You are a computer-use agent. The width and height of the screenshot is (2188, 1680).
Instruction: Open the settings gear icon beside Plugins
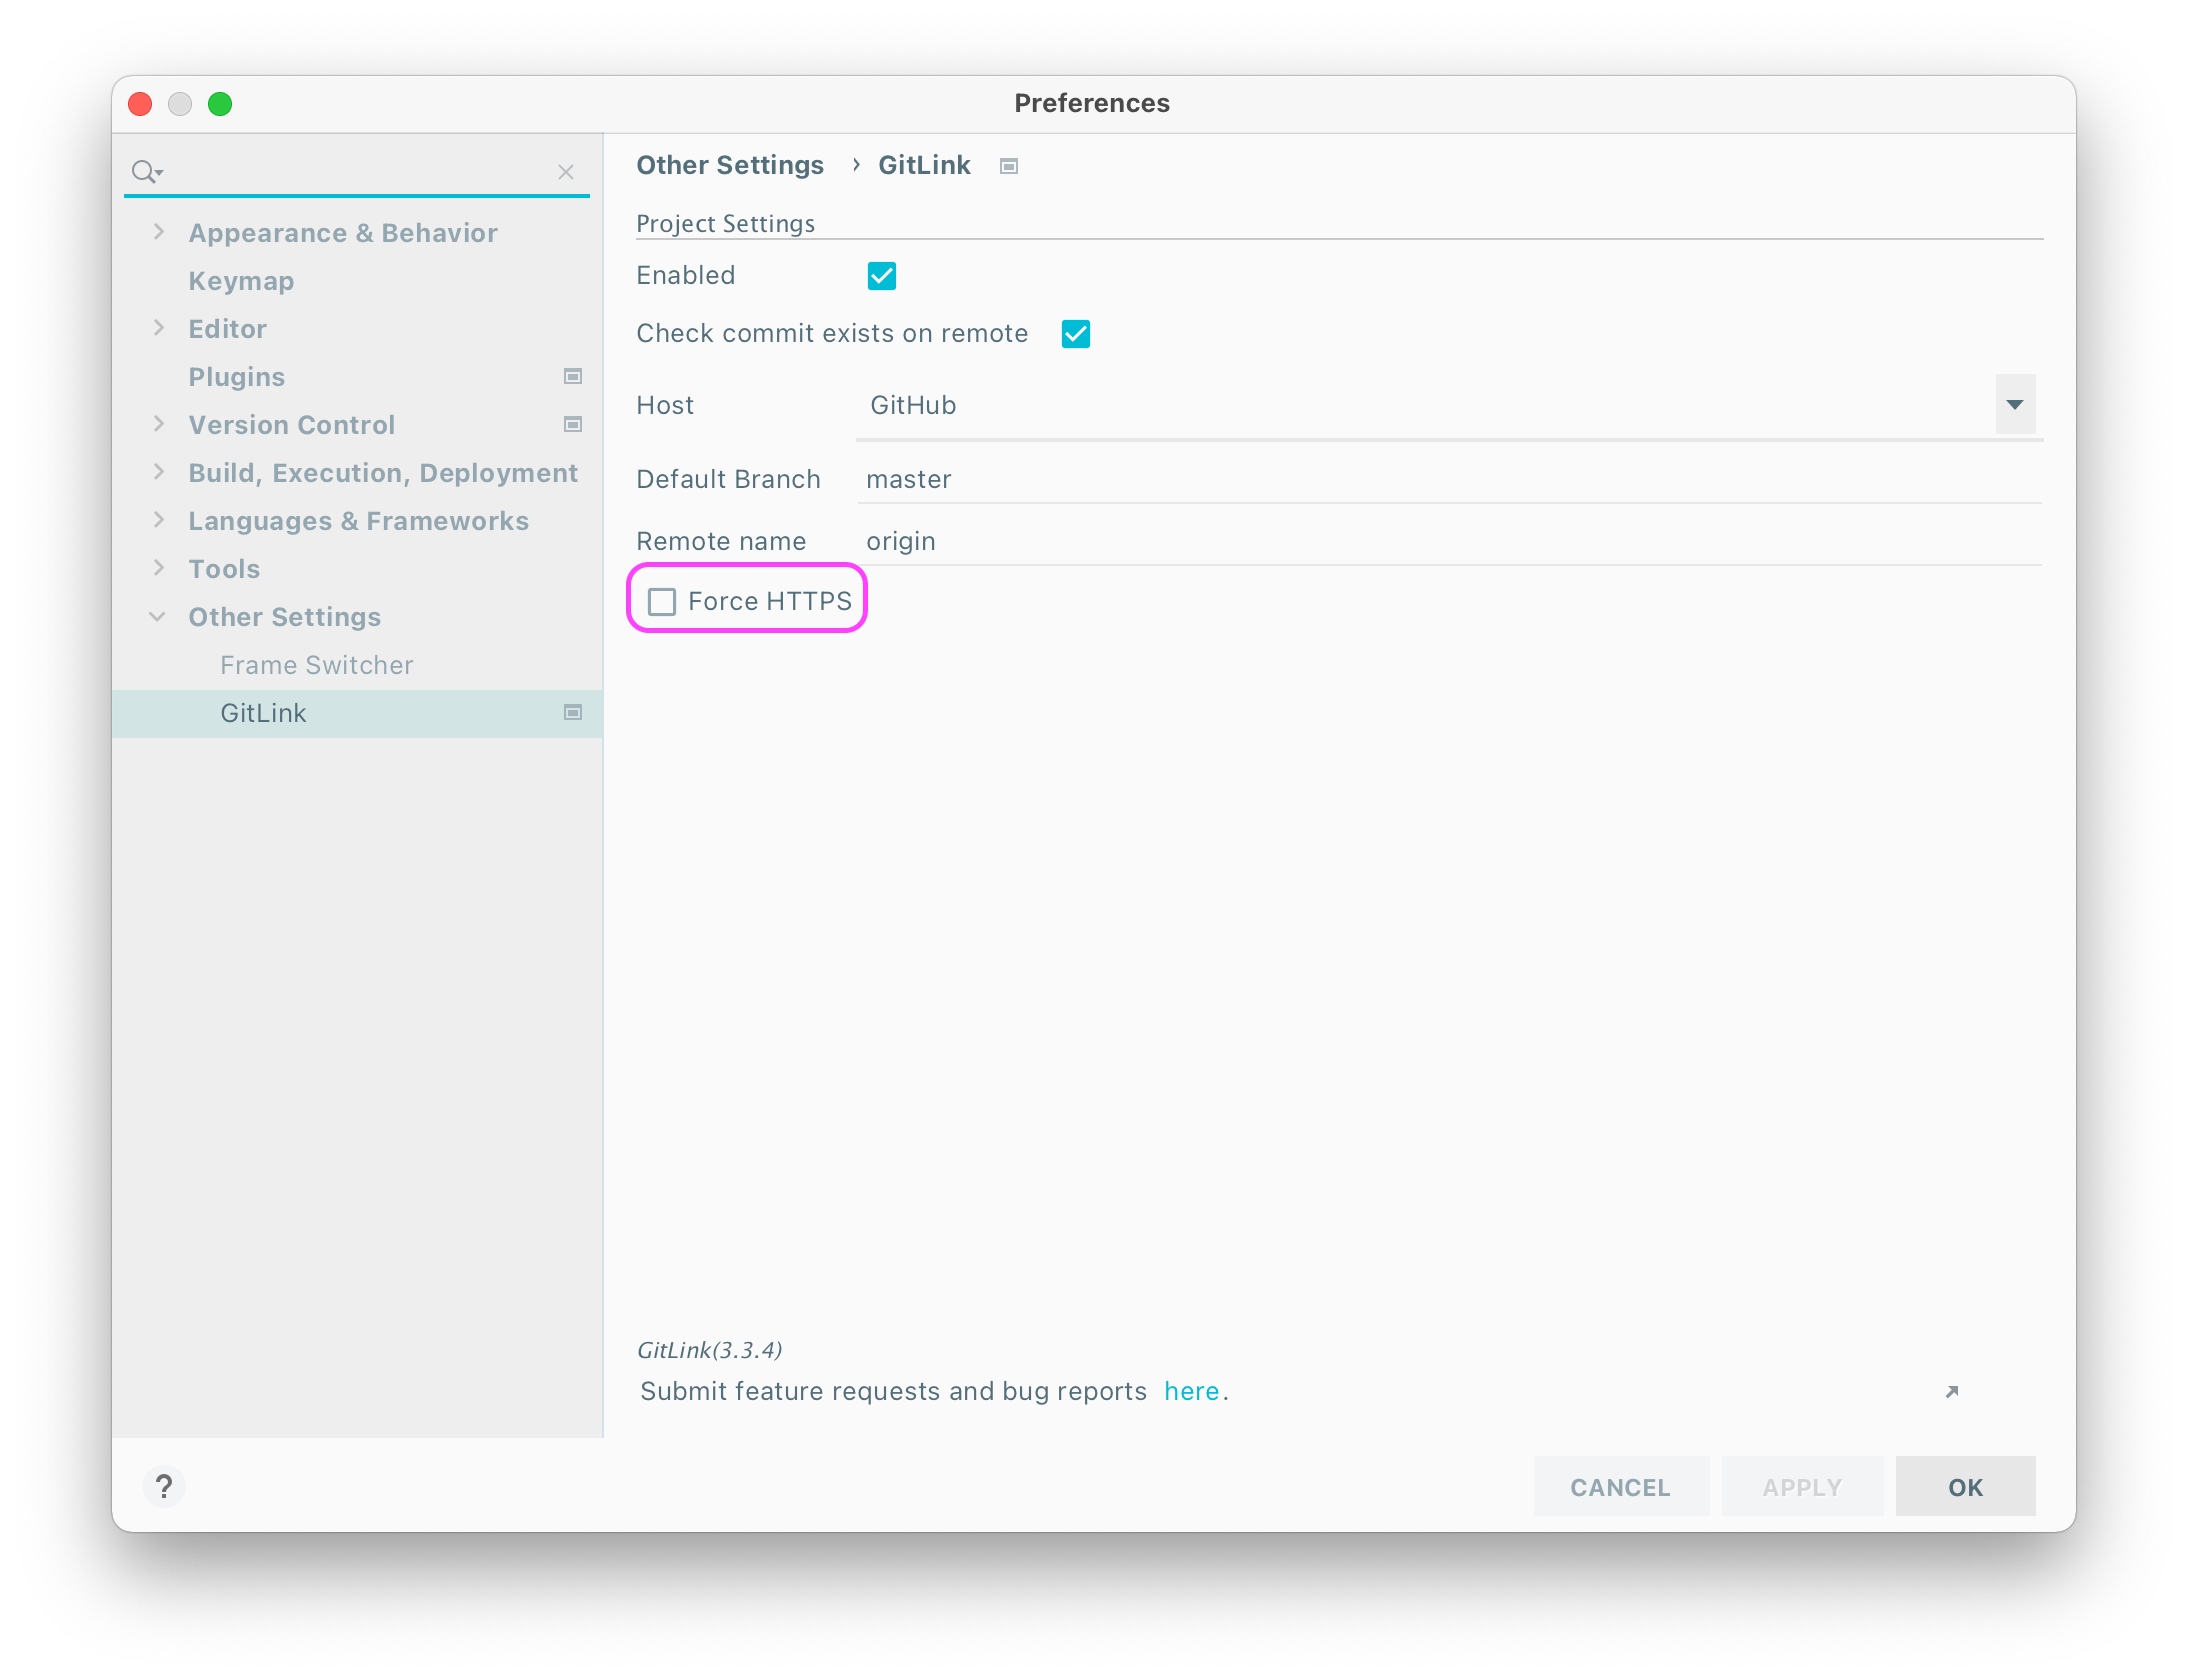tap(572, 376)
